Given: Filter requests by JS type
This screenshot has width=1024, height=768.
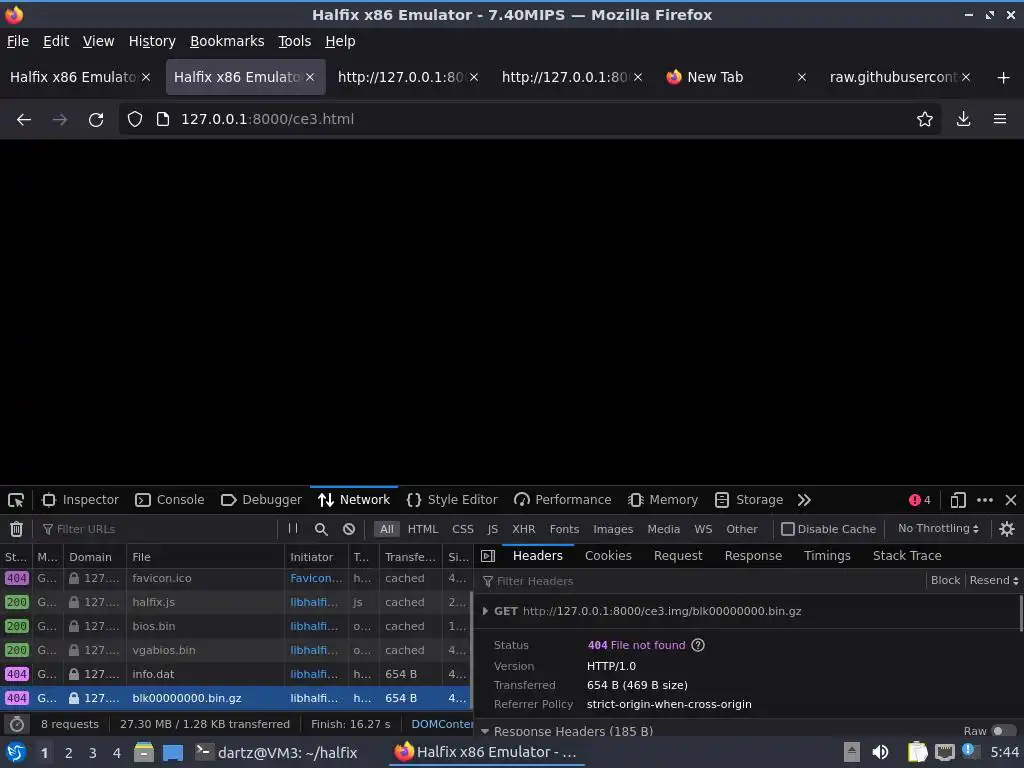Looking at the screenshot, I should tap(492, 529).
